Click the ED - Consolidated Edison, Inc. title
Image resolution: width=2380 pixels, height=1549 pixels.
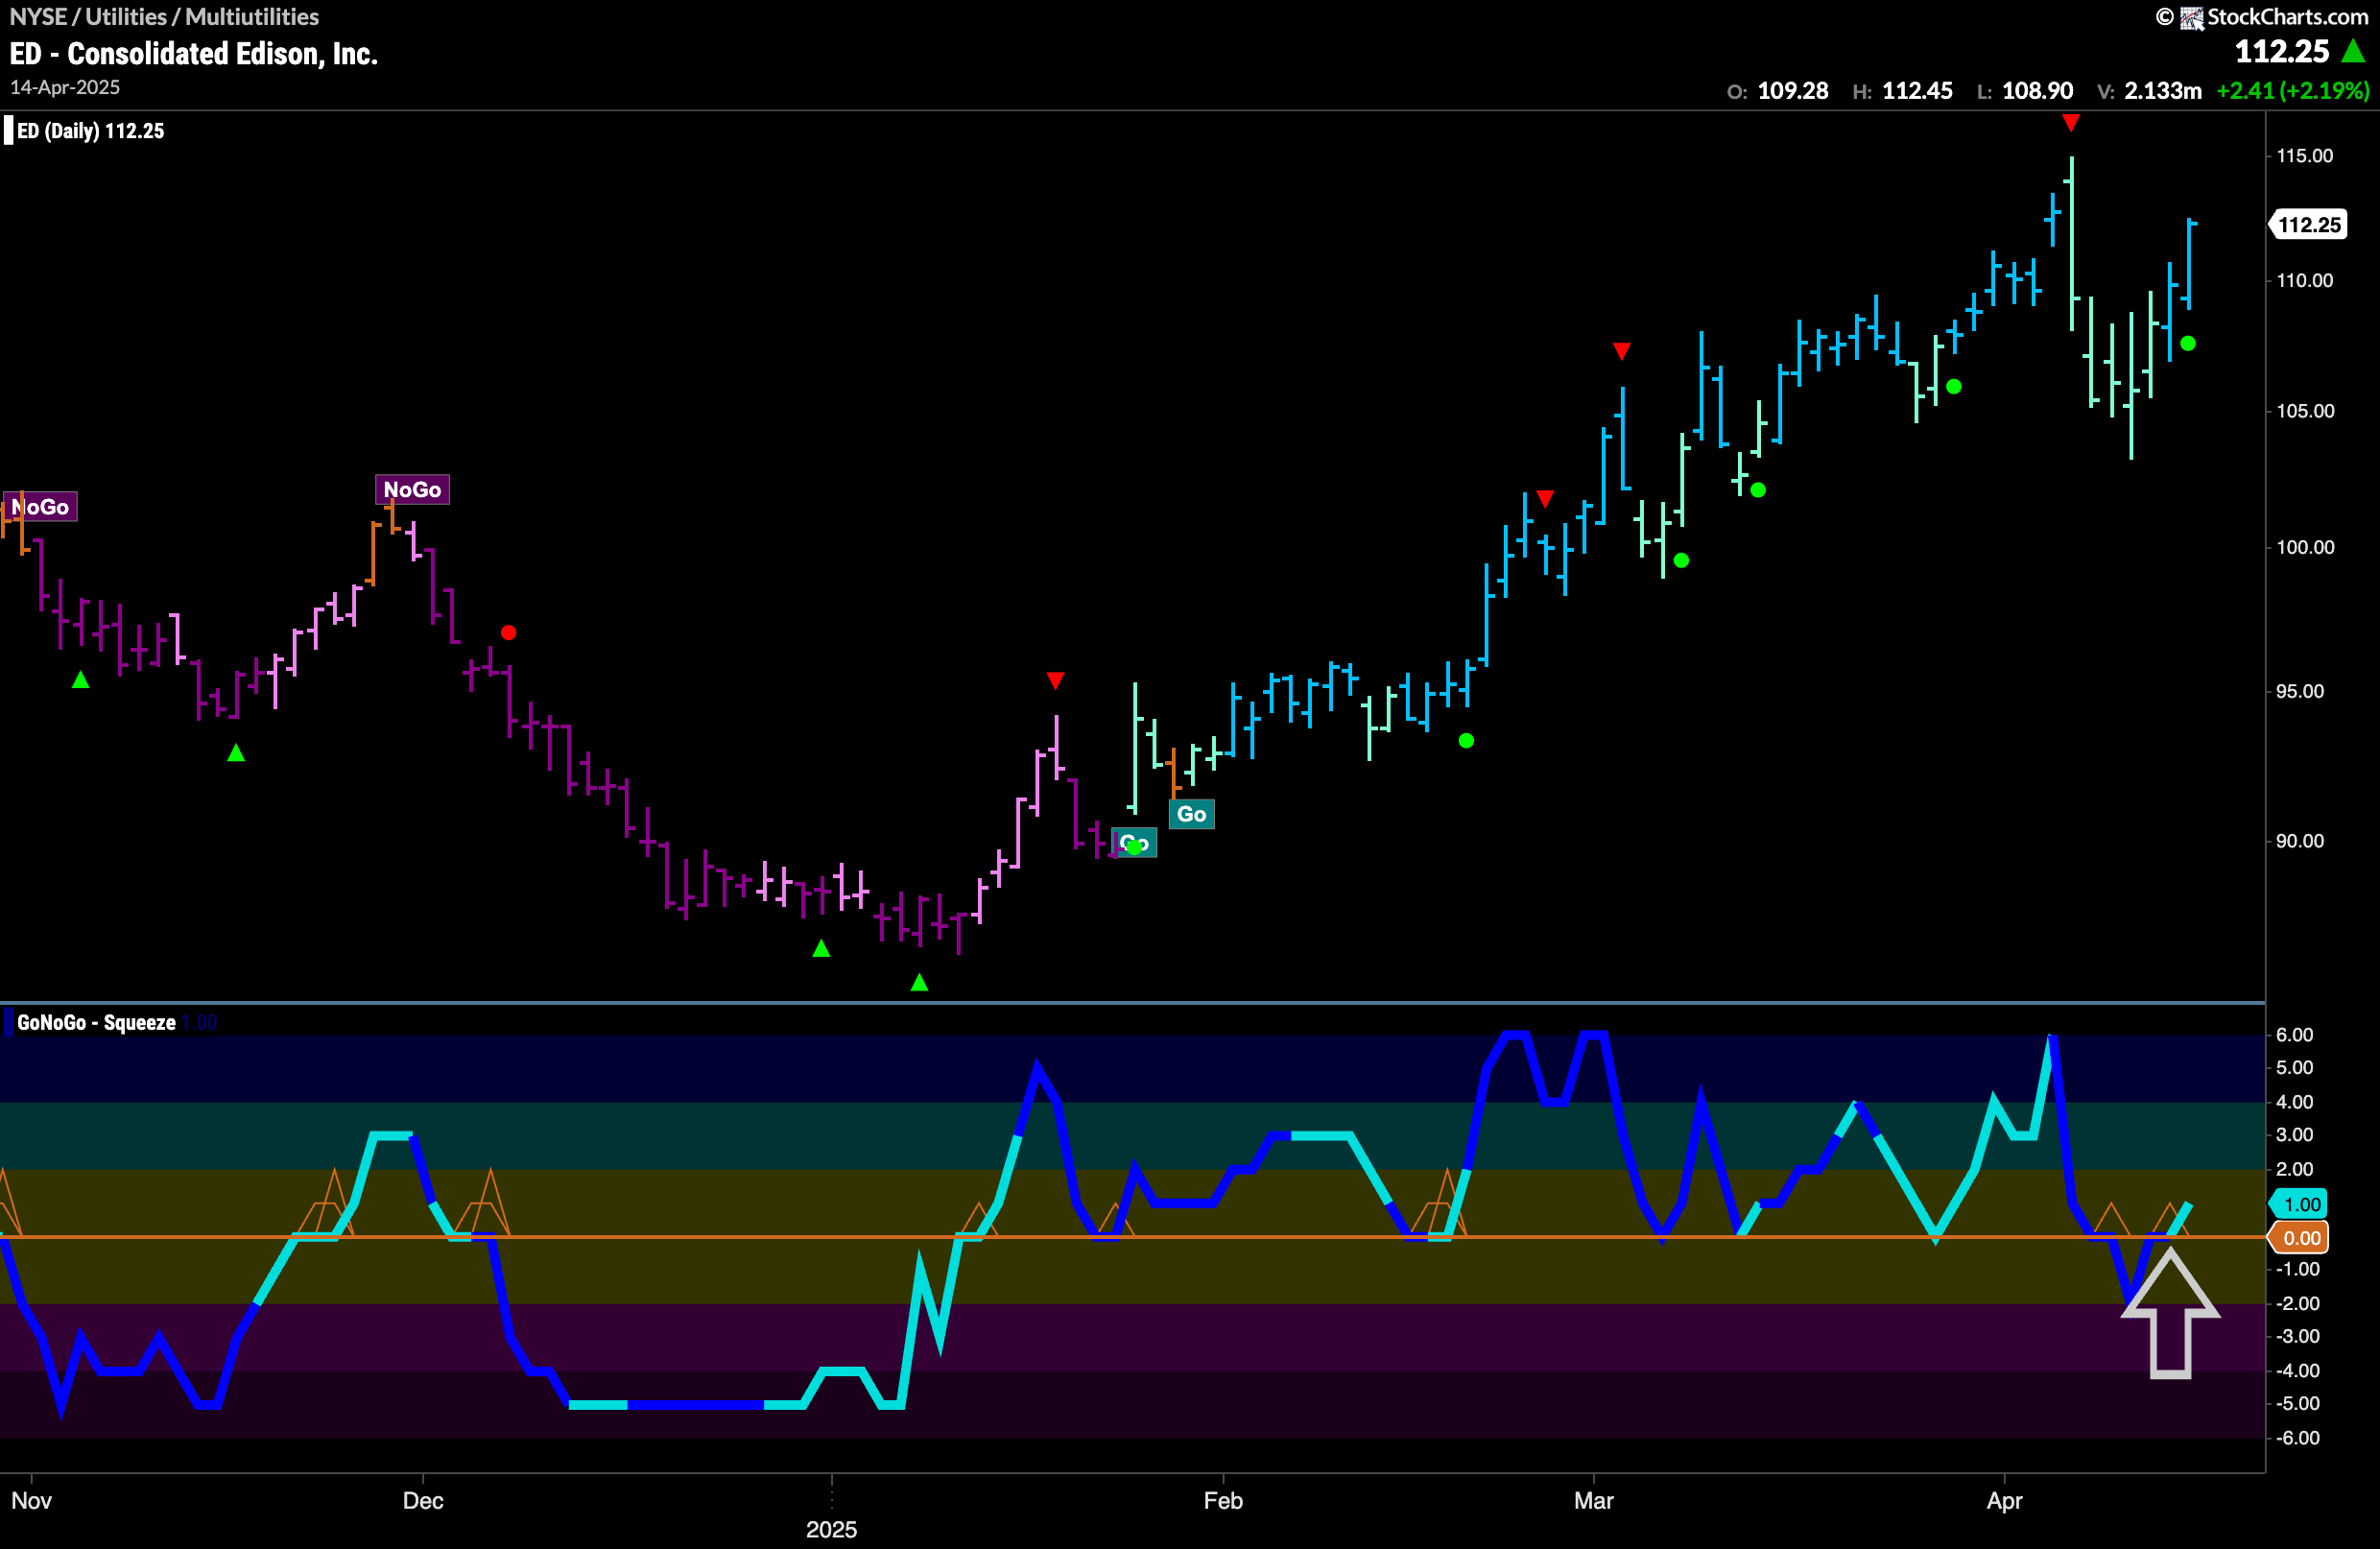coord(194,53)
